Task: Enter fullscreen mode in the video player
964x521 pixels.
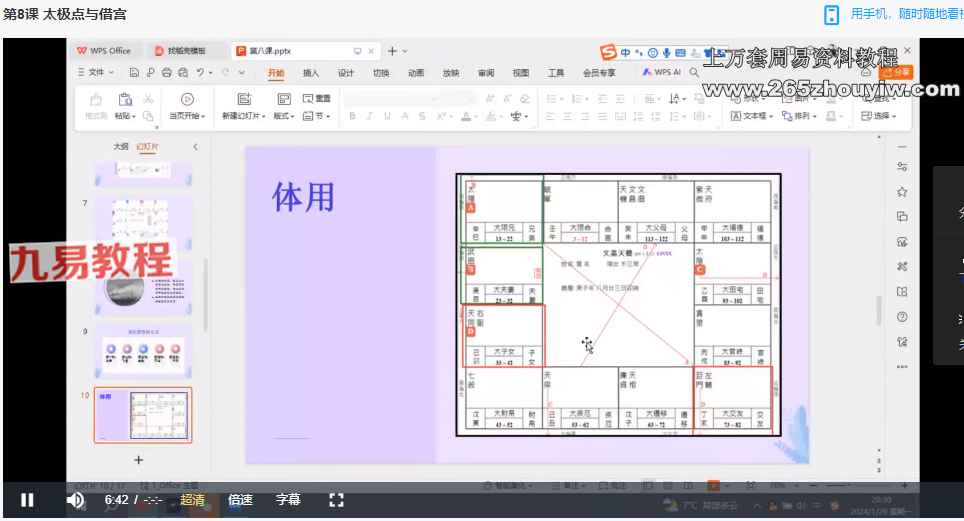Action: pos(336,500)
